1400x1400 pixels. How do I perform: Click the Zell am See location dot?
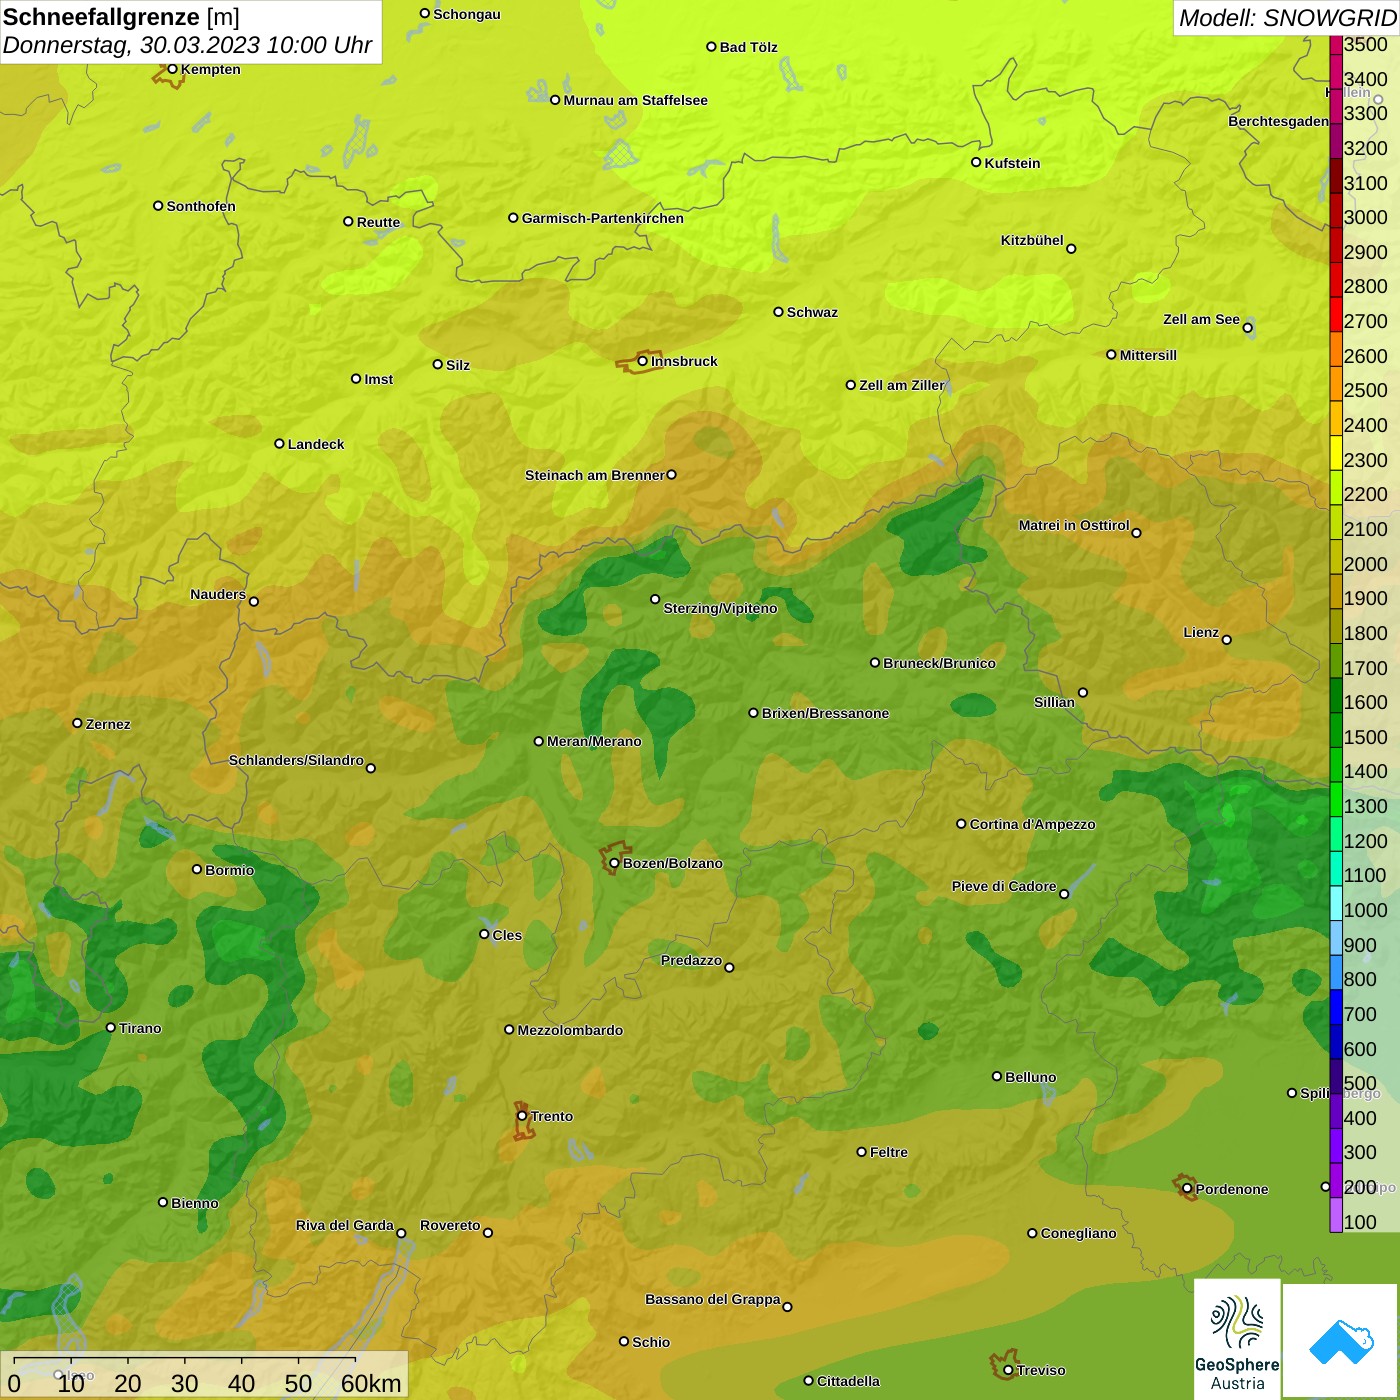pyautogui.click(x=1247, y=328)
